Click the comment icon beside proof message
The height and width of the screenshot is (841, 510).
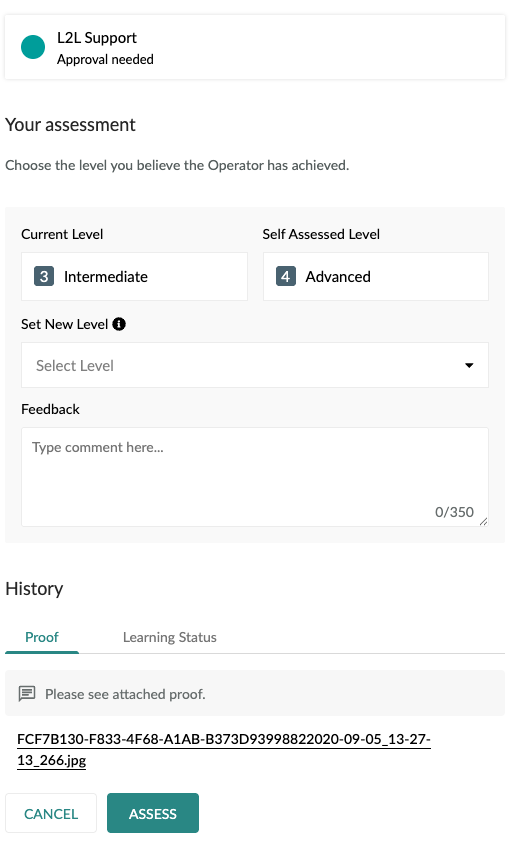(x=27, y=694)
